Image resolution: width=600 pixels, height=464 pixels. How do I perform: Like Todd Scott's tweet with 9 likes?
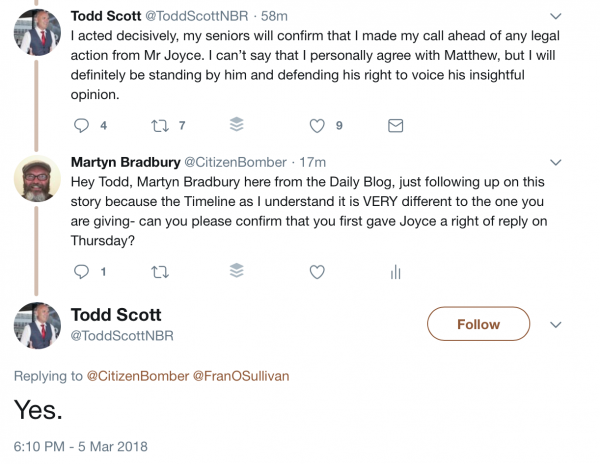pyautogui.click(x=317, y=126)
